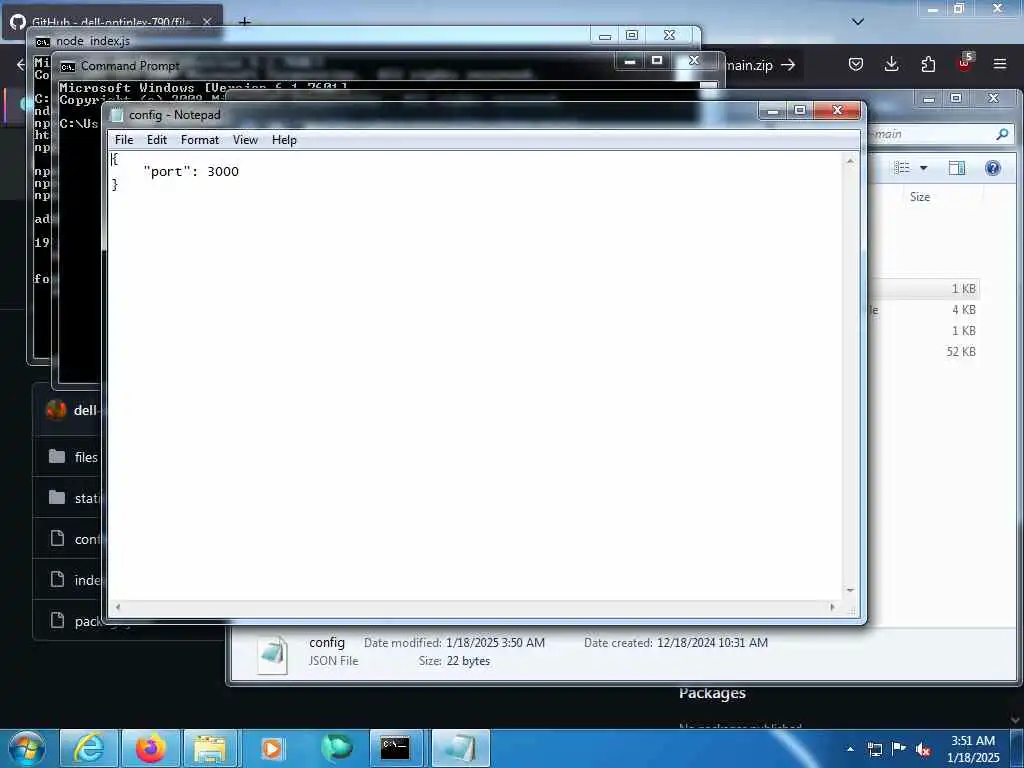Select the GitHub tab in Firefox
The height and width of the screenshot is (768, 1024).
coord(113,20)
